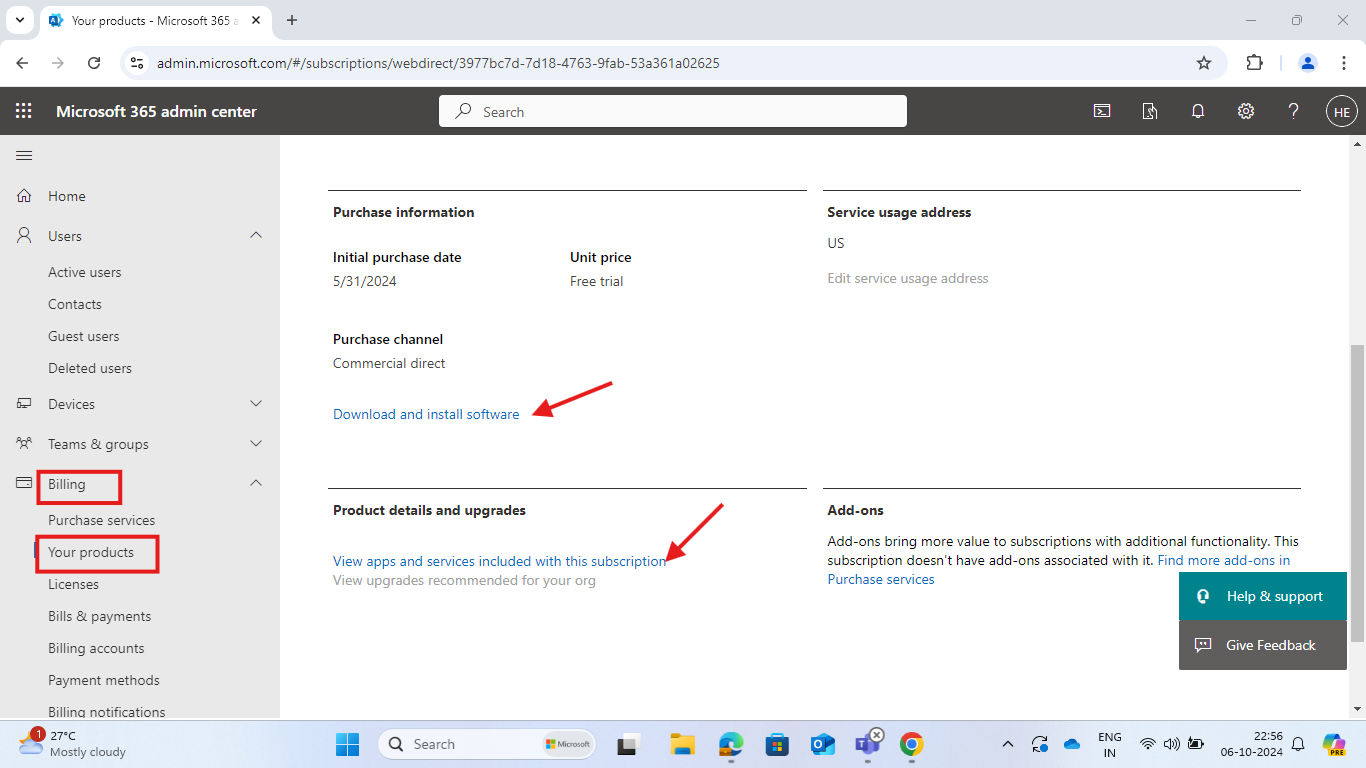
Task: Open the HE account avatar
Action: tap(1342, 112)
